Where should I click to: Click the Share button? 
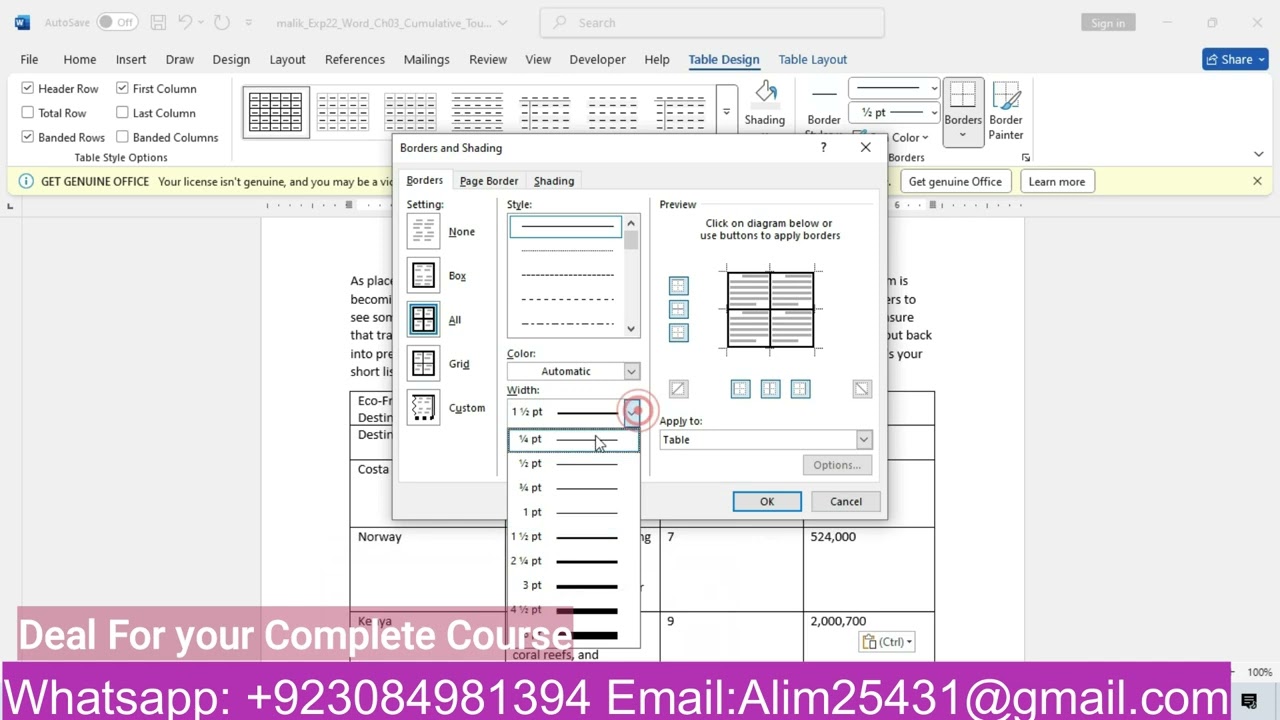(1235, 59)
